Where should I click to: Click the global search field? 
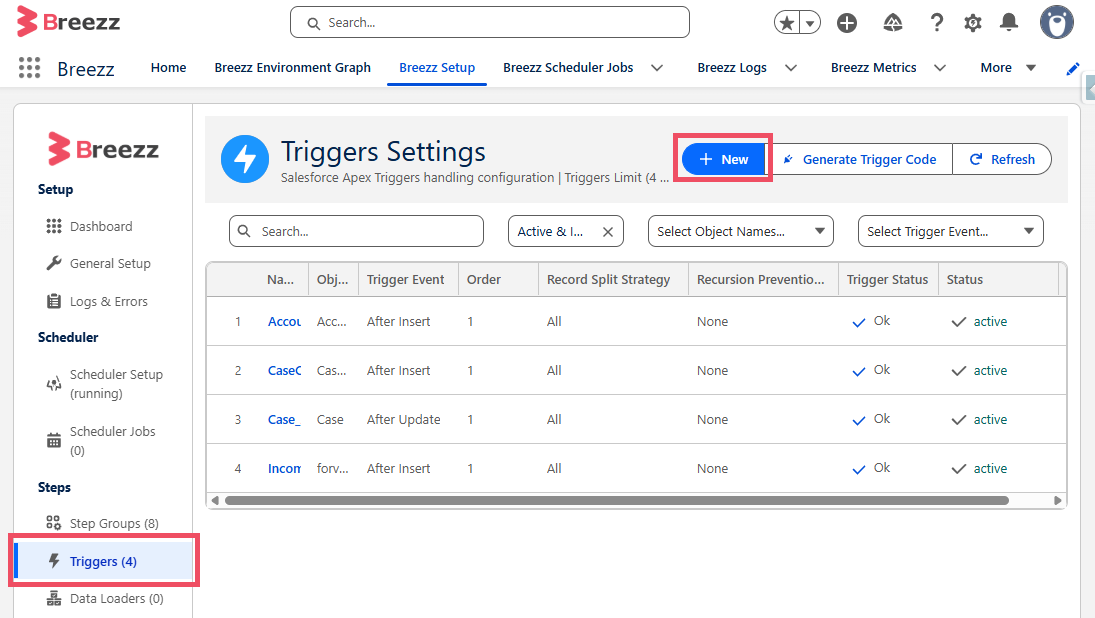[490, 22]
